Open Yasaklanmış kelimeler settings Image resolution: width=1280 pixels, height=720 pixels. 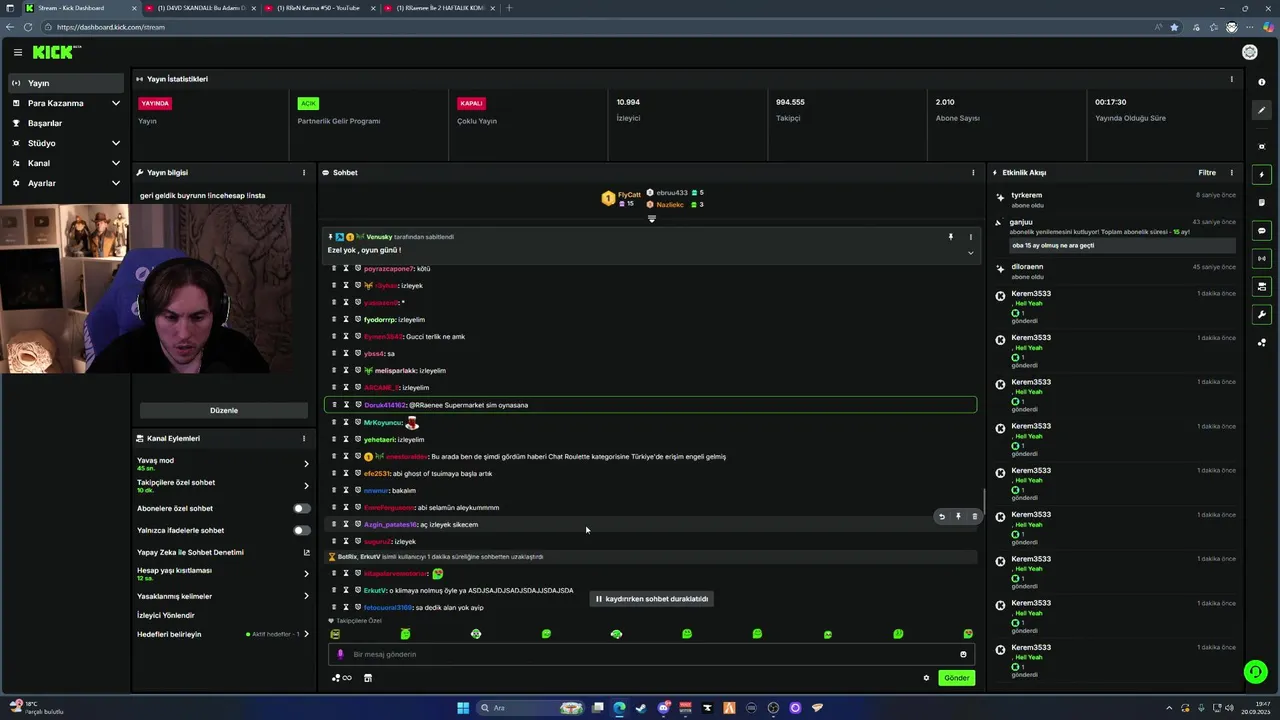(306, 596)
